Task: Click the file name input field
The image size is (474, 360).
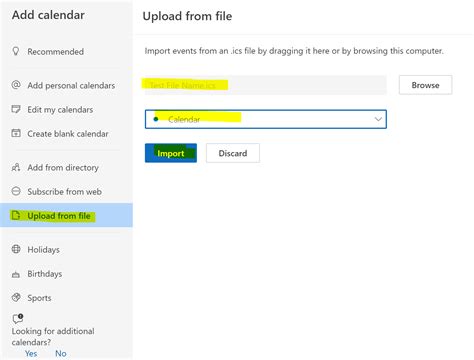Action: [266, 85]
